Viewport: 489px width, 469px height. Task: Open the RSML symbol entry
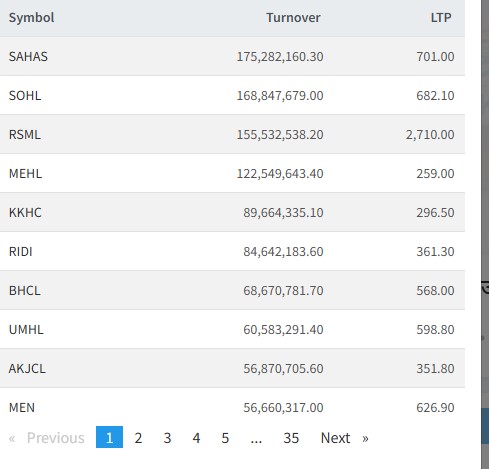pyautogui.click(x=25, y=134)
